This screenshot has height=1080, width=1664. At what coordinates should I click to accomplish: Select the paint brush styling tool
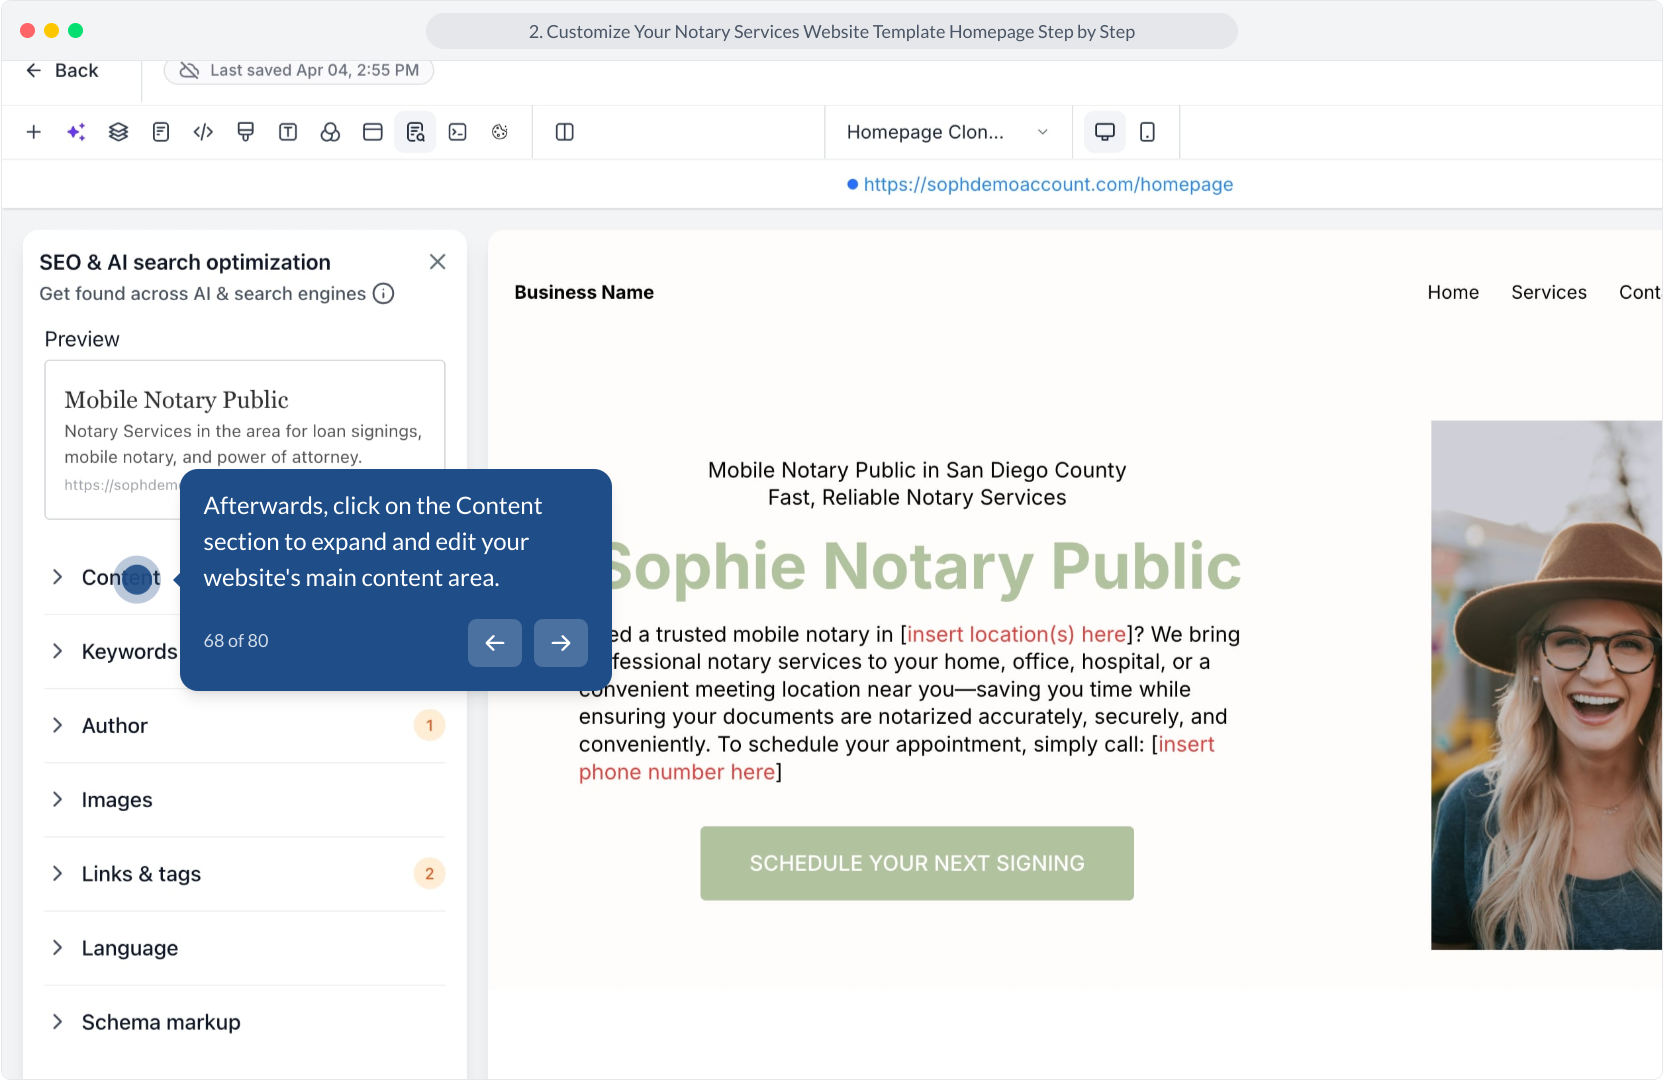tap(246, 132)
